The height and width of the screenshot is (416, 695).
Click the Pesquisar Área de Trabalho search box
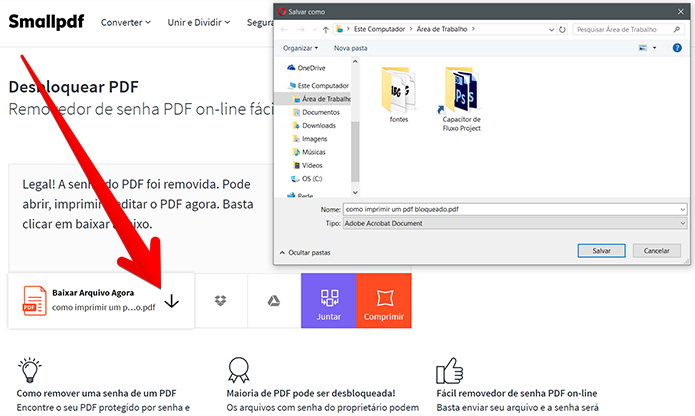pos(629,29)
